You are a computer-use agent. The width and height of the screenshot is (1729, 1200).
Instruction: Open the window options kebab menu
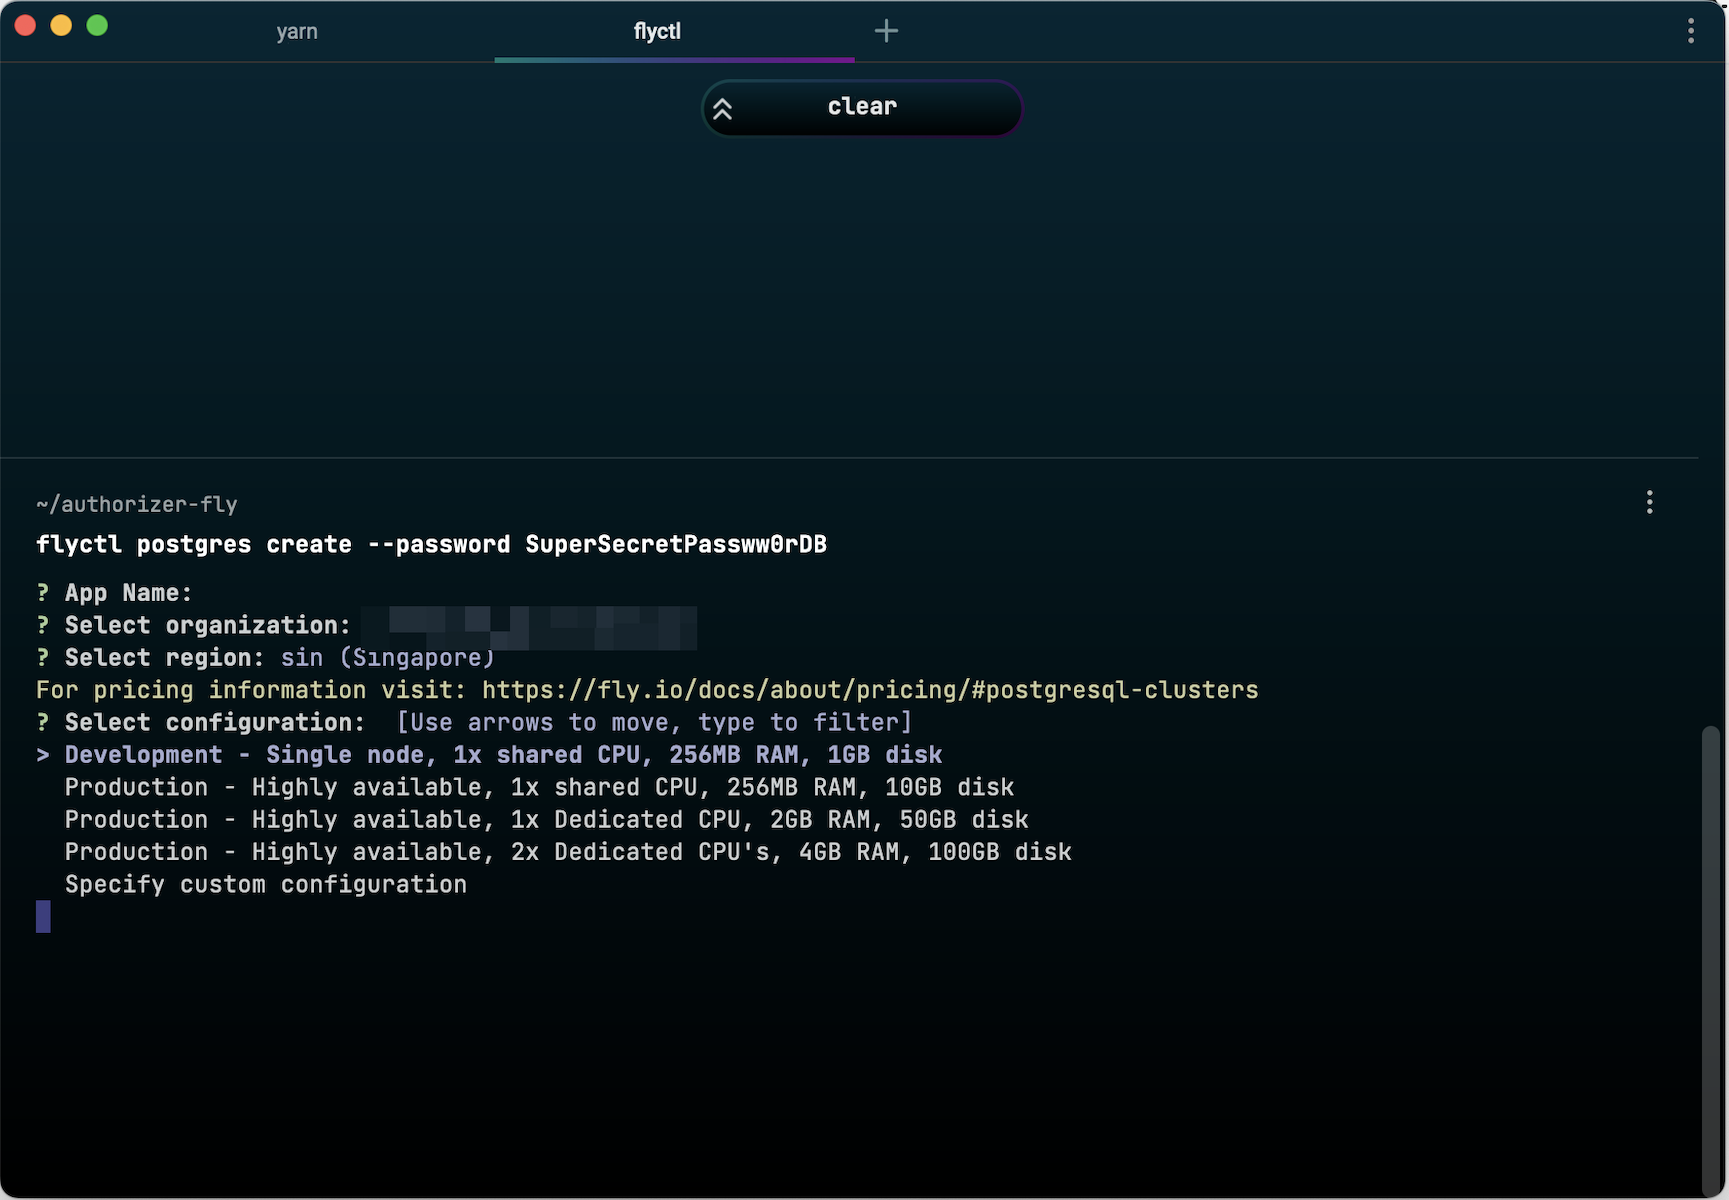tap(1692, 31)
